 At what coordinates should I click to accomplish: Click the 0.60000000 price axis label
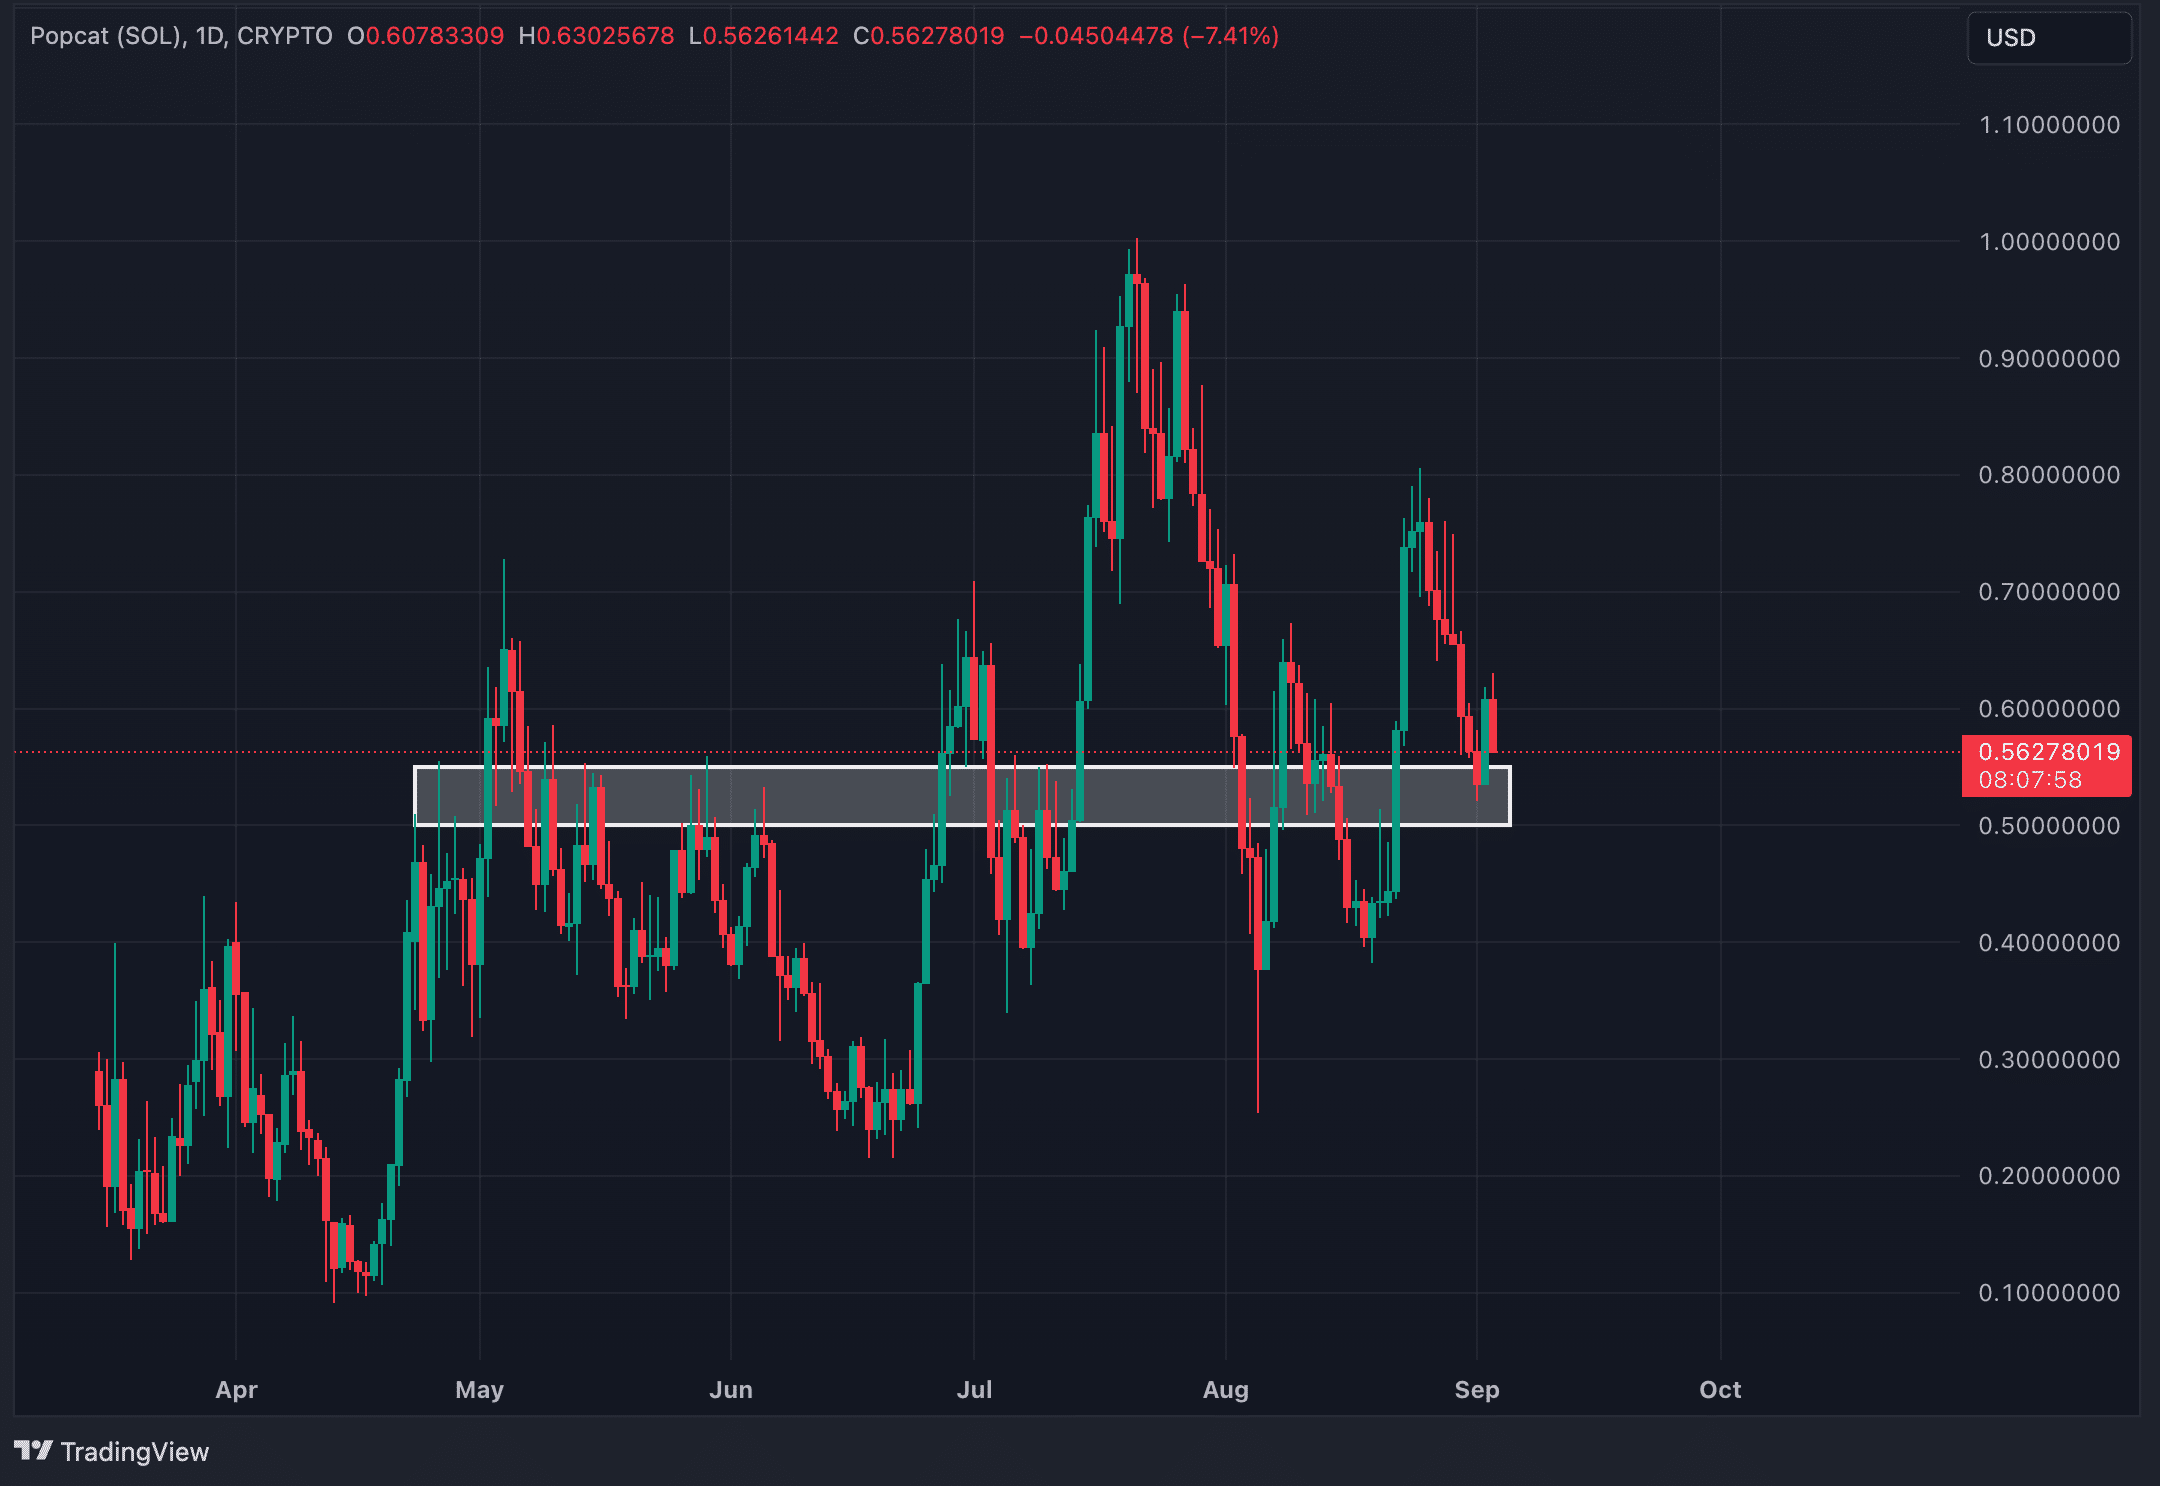tap(2049, 709)
